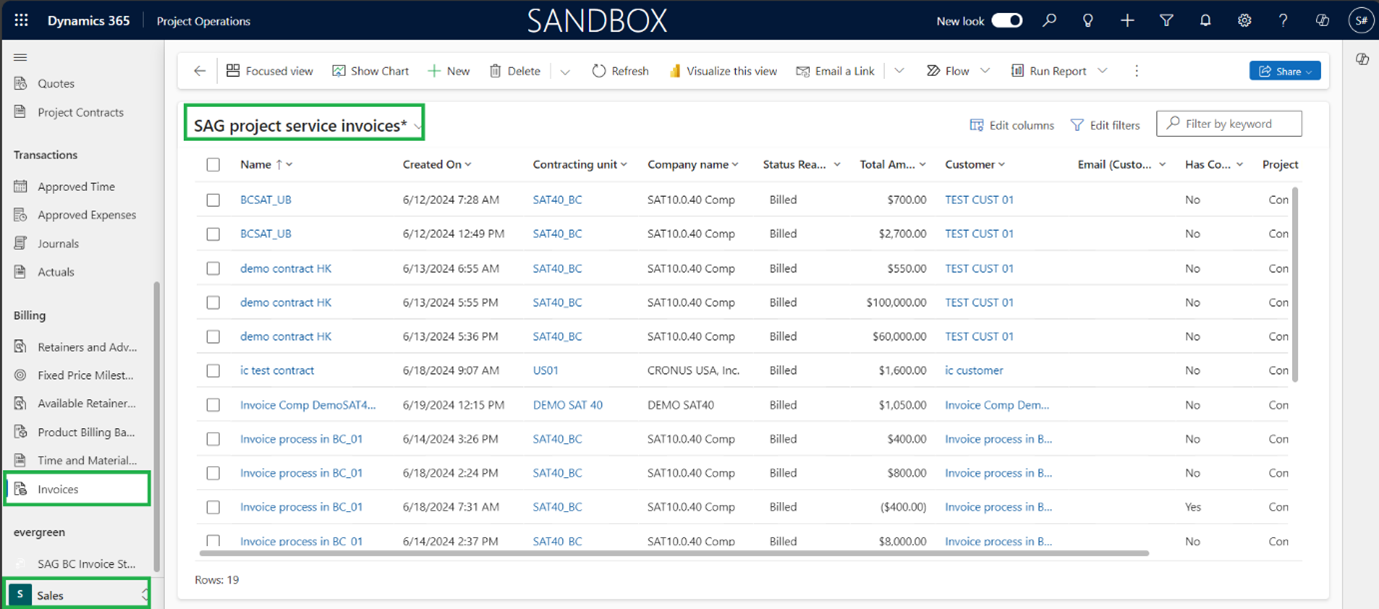Screen dimensions: 1379x609
Task: Open the Customer column menu
Action: pos(975,164)
